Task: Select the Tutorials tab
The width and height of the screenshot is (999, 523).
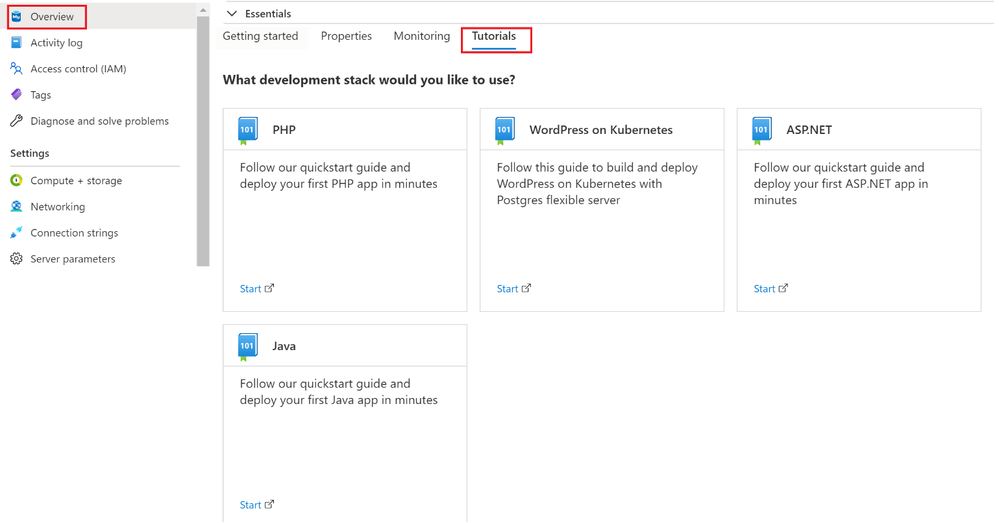Action: click(494, 36)
